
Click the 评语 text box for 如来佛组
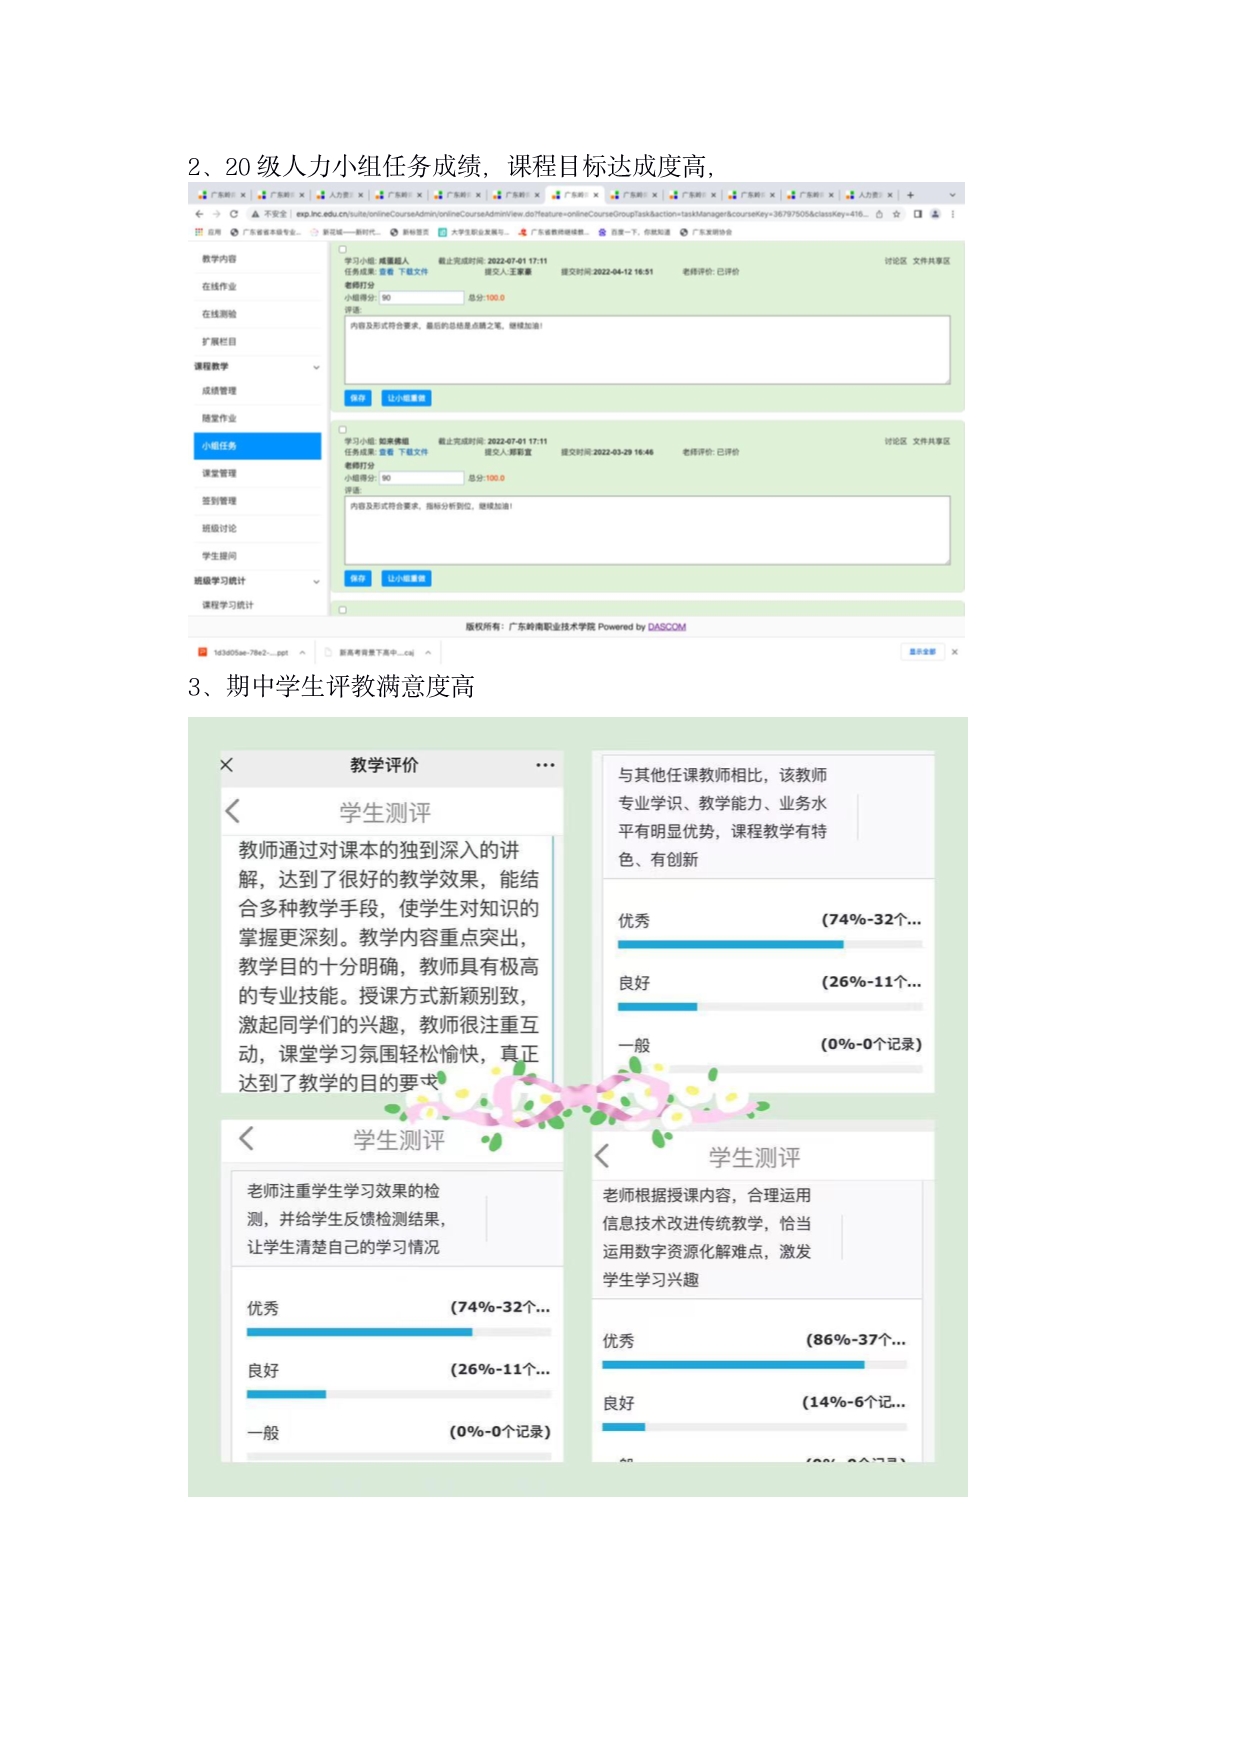pyautogui.click(x=647, y=530)
